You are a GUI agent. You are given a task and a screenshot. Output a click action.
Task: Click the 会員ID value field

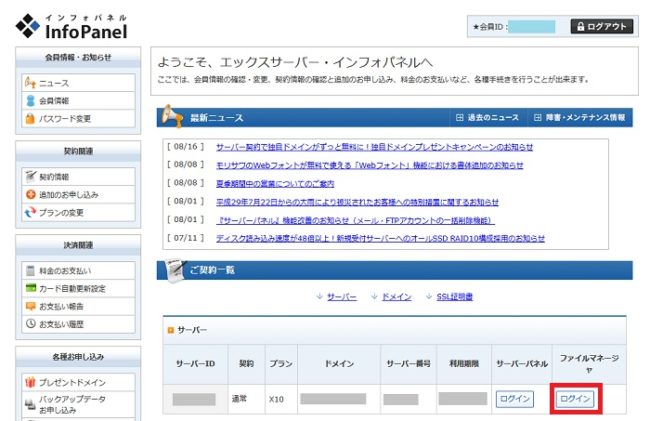pyautogui.click(x=531, y=27)
